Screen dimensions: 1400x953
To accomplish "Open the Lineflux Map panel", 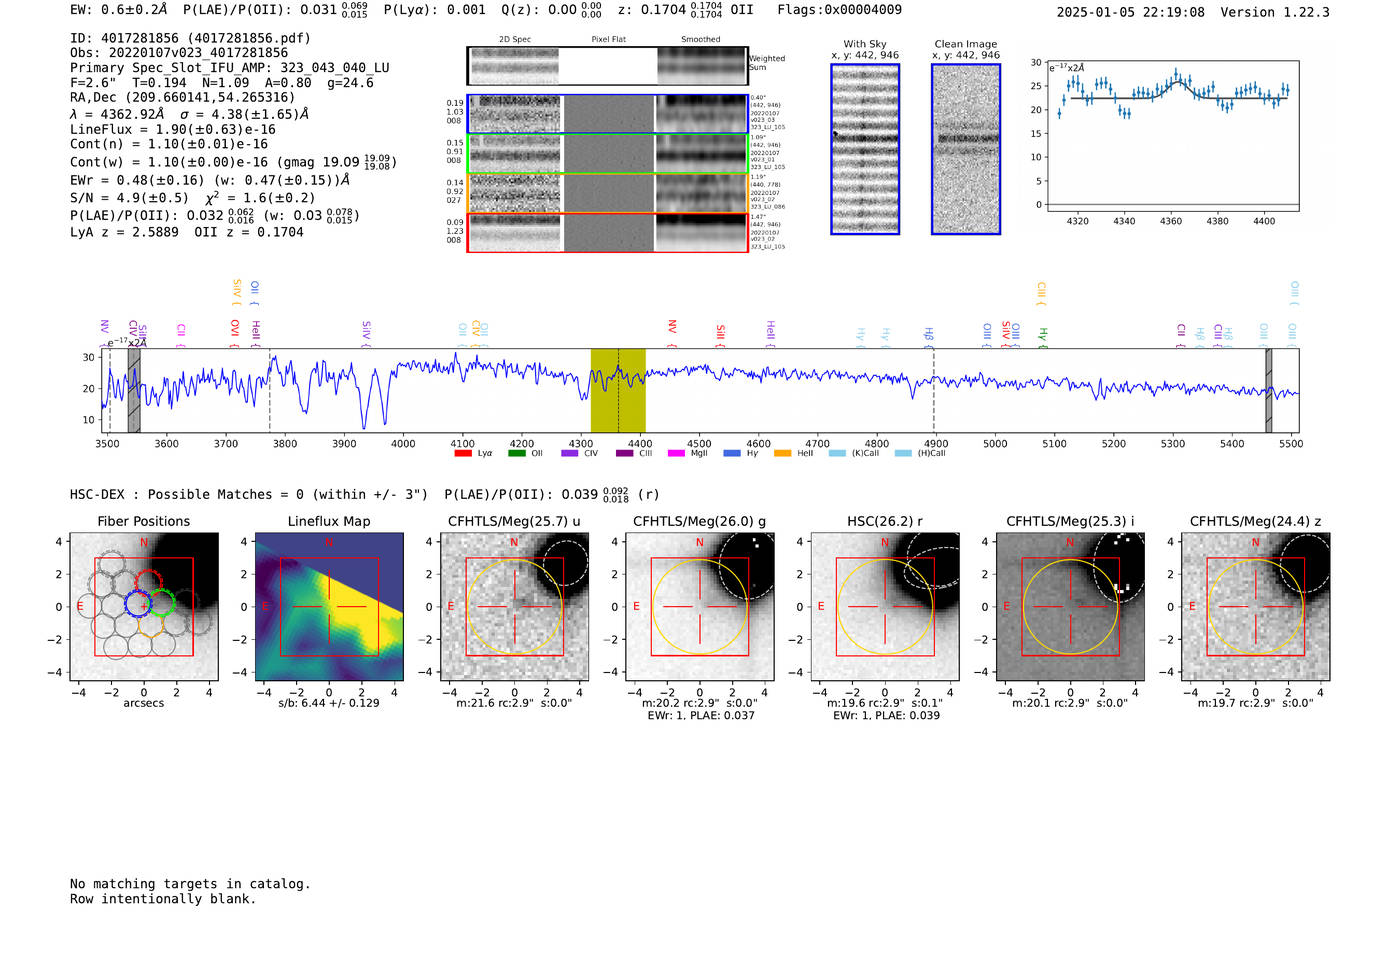I will 329,607.
